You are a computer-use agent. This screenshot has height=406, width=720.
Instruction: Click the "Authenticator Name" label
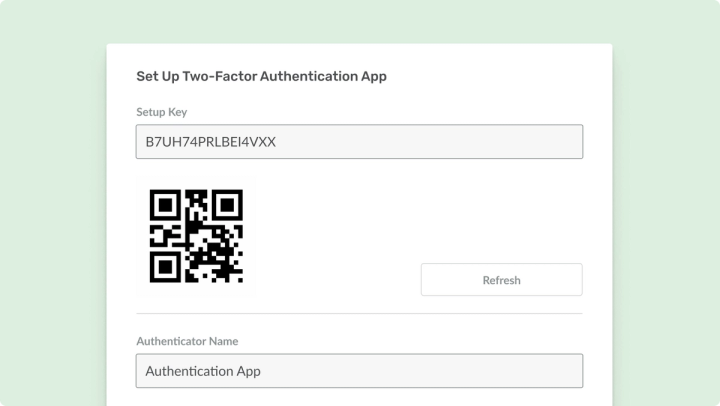(x=187, y=341)
